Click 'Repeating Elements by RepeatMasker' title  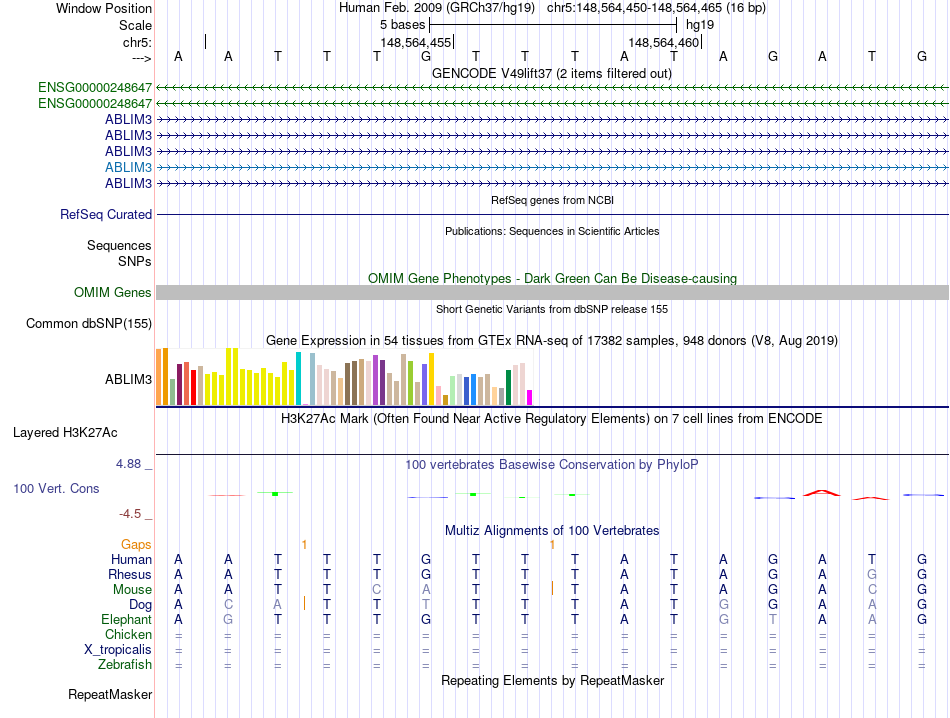coord(552,680)
